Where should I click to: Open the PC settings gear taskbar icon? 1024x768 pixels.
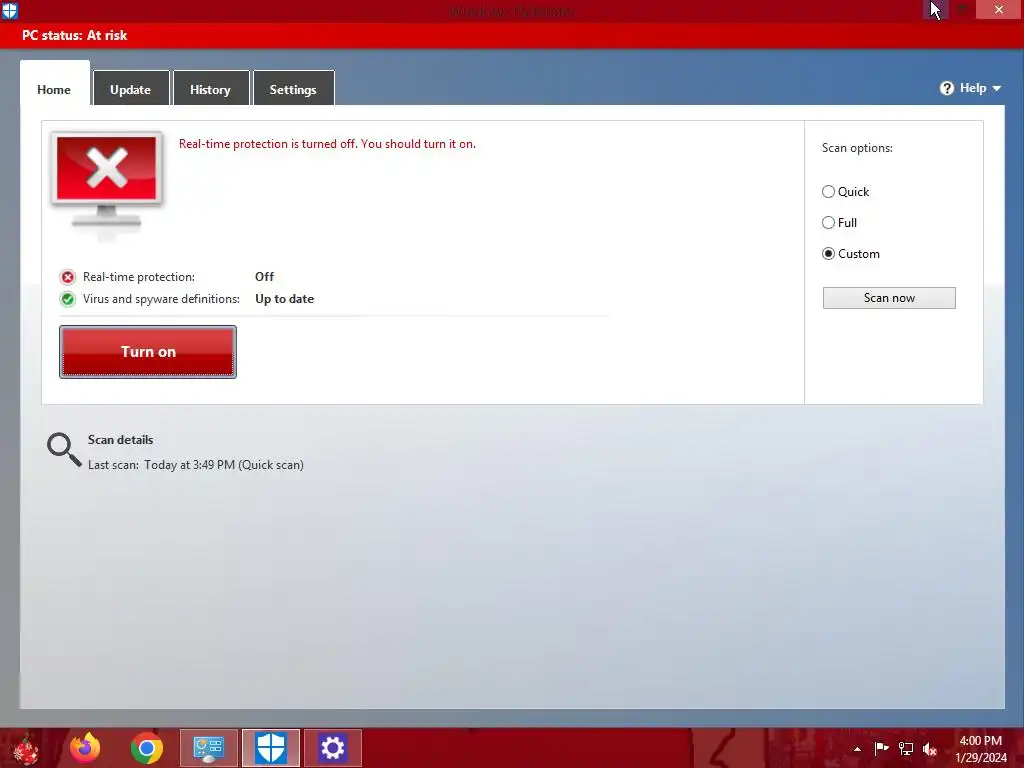click(332, 748)
